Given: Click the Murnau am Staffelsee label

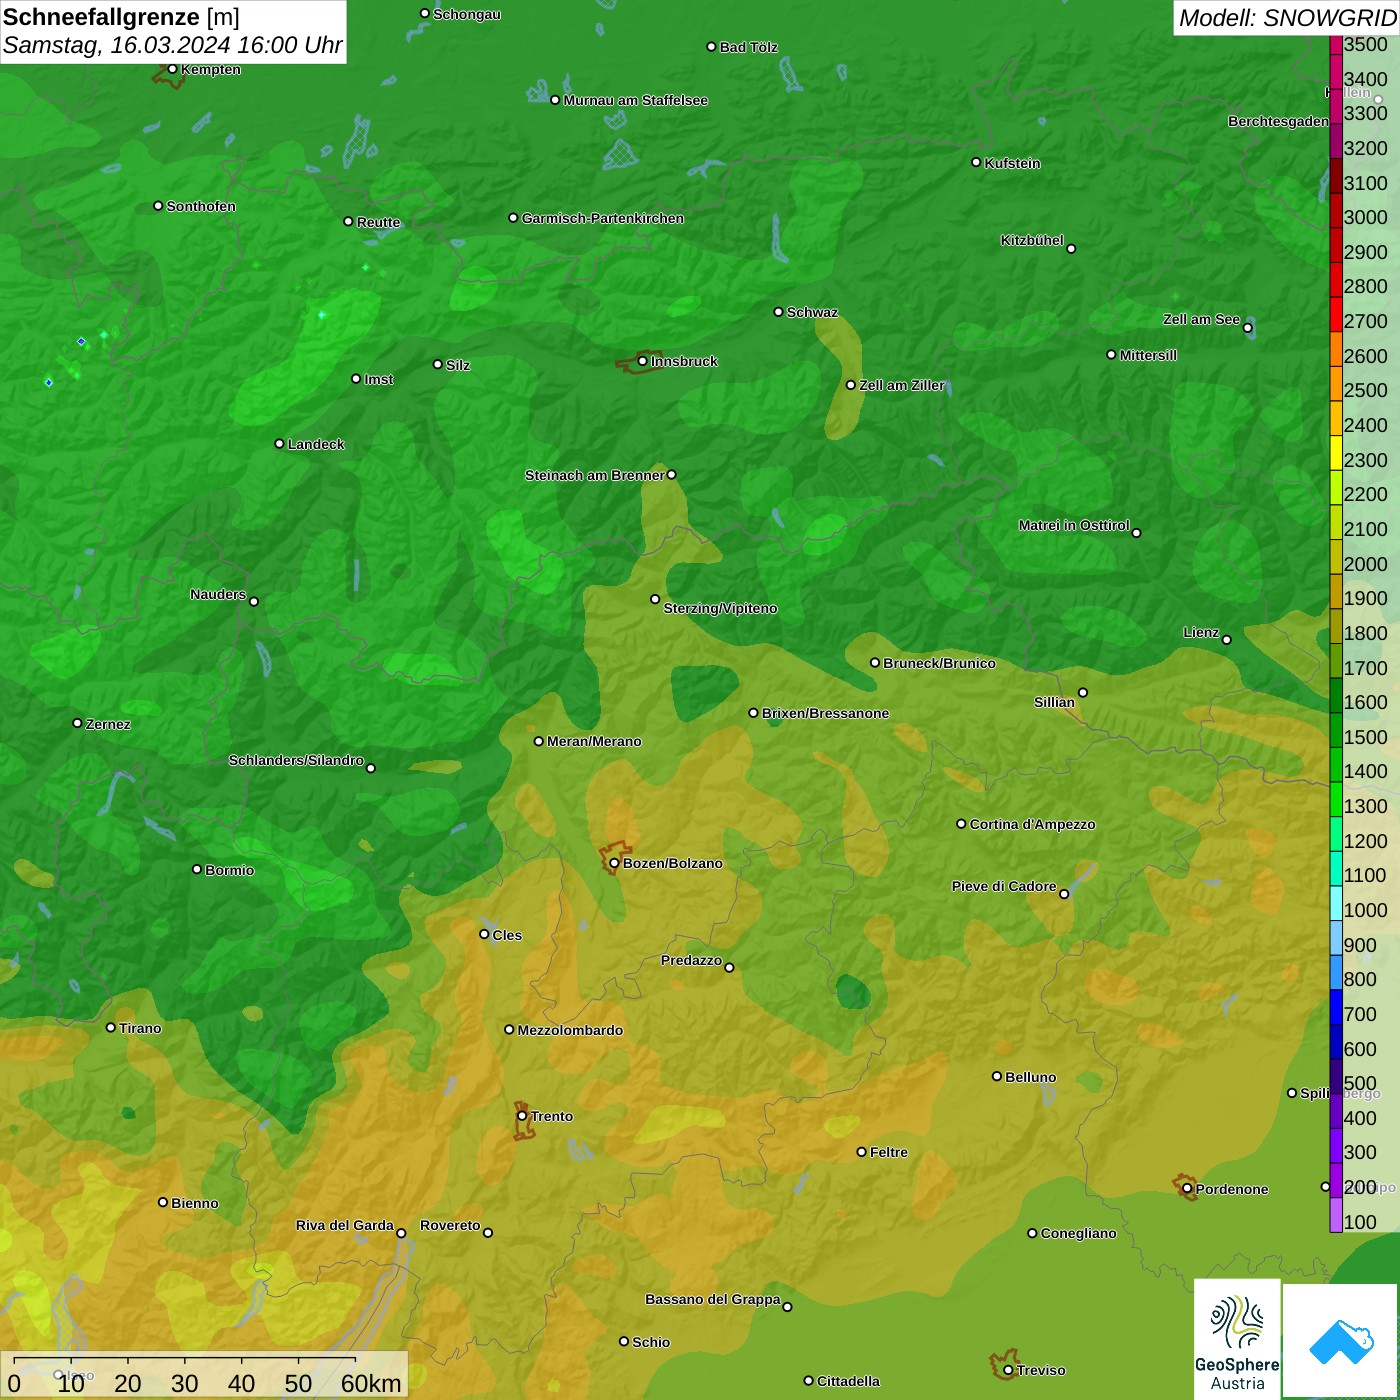Looking at the screenshot, I should 636,100.
